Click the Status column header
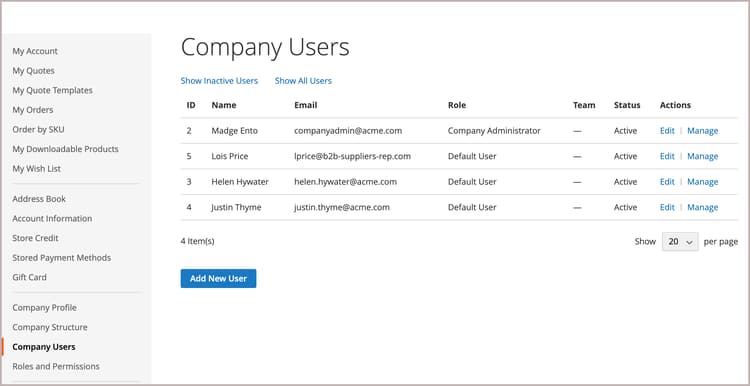 pyautogui.click(x=627, y=105)
